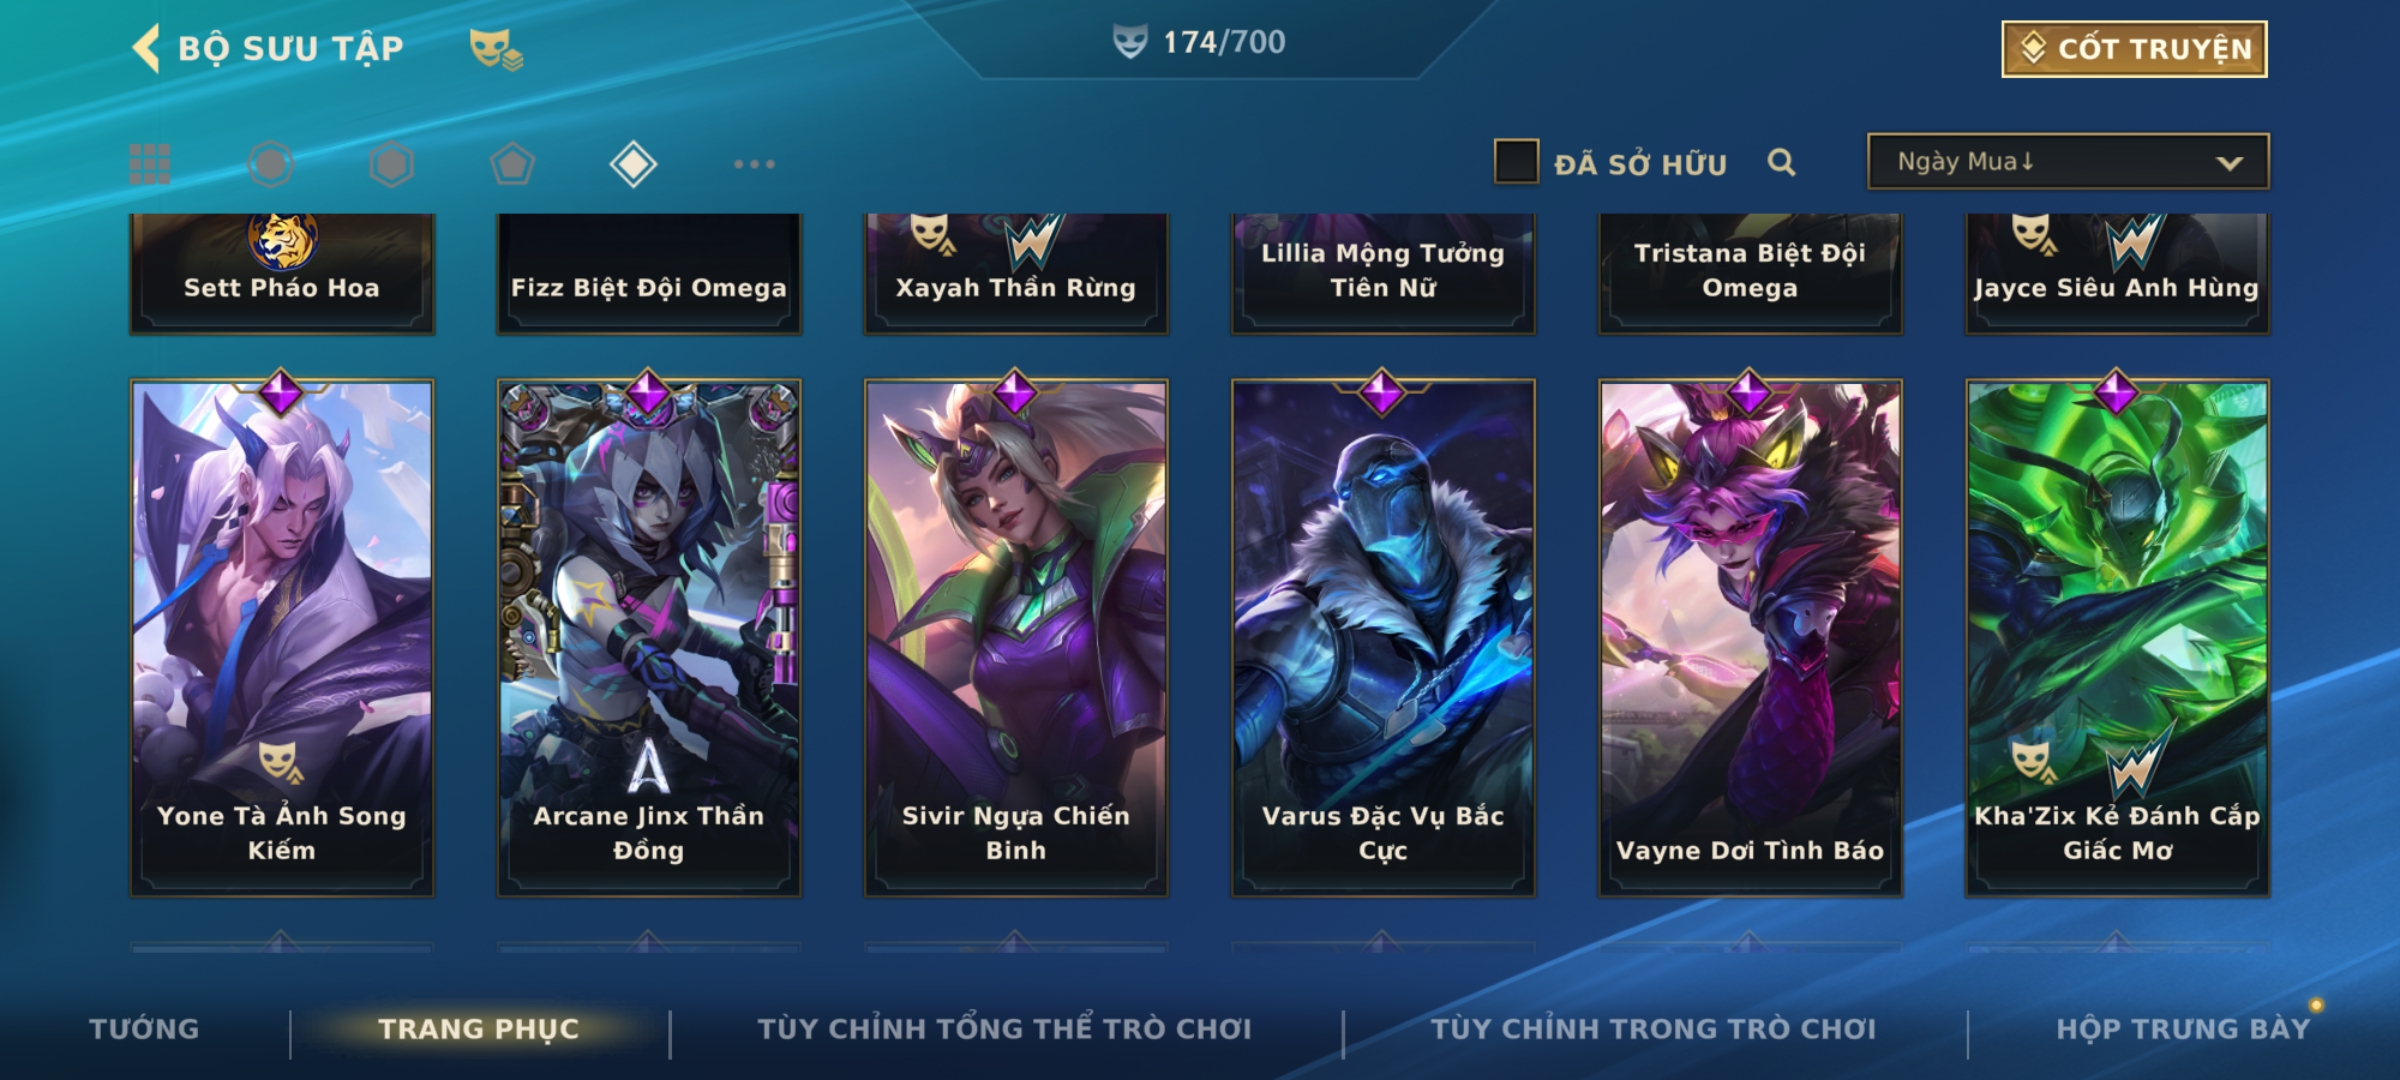Click the Cốt Truyện button
Screen dimensions: 2400x1080
[2134, 49]
